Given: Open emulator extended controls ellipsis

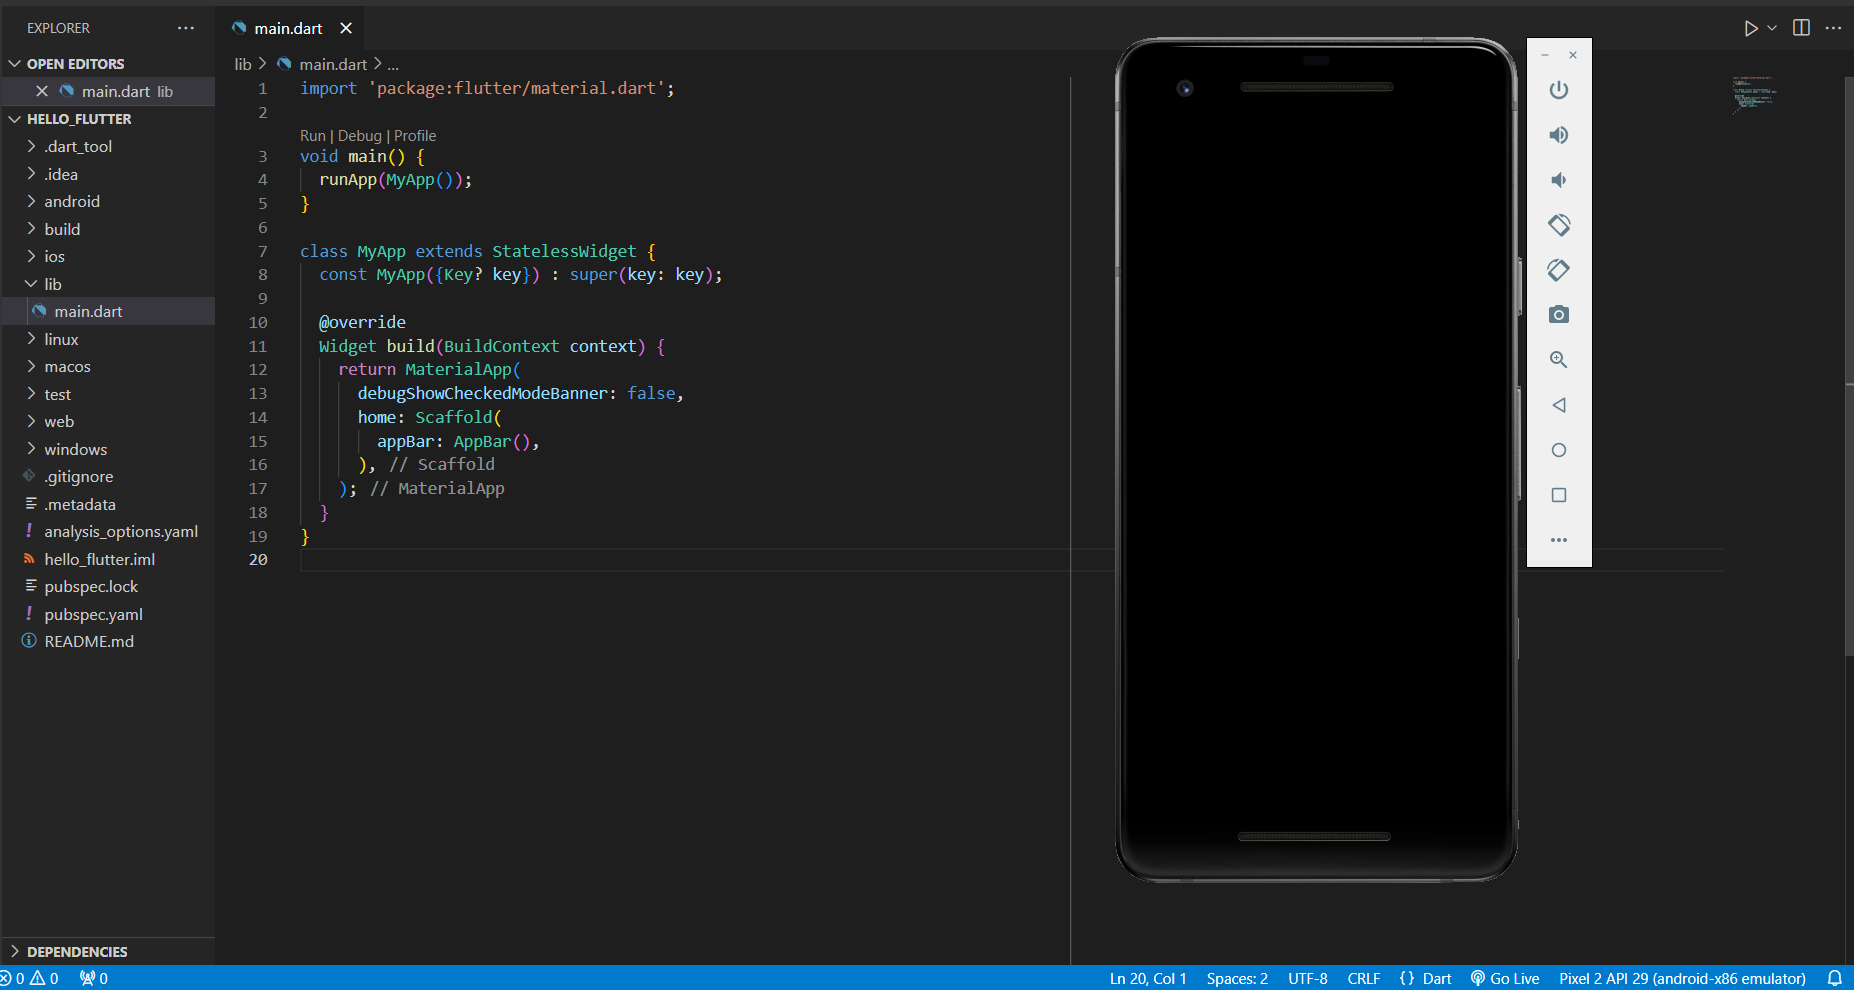Looking at the screenshot, I should (1558, 540).
